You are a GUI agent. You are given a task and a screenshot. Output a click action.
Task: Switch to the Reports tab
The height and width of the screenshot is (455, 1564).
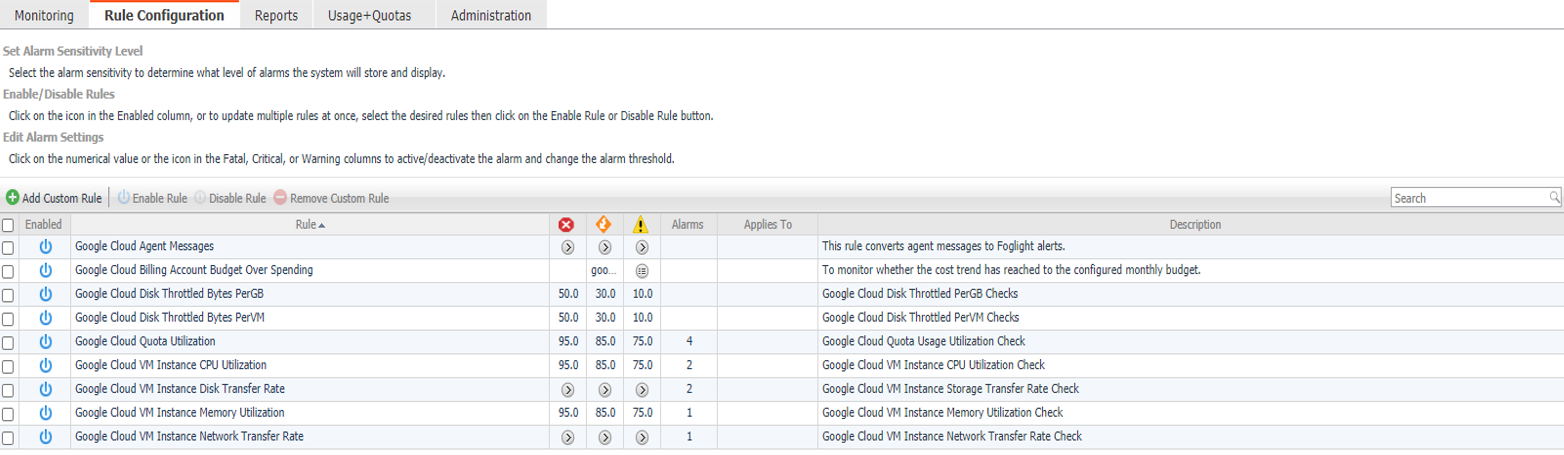click(276, 15)
